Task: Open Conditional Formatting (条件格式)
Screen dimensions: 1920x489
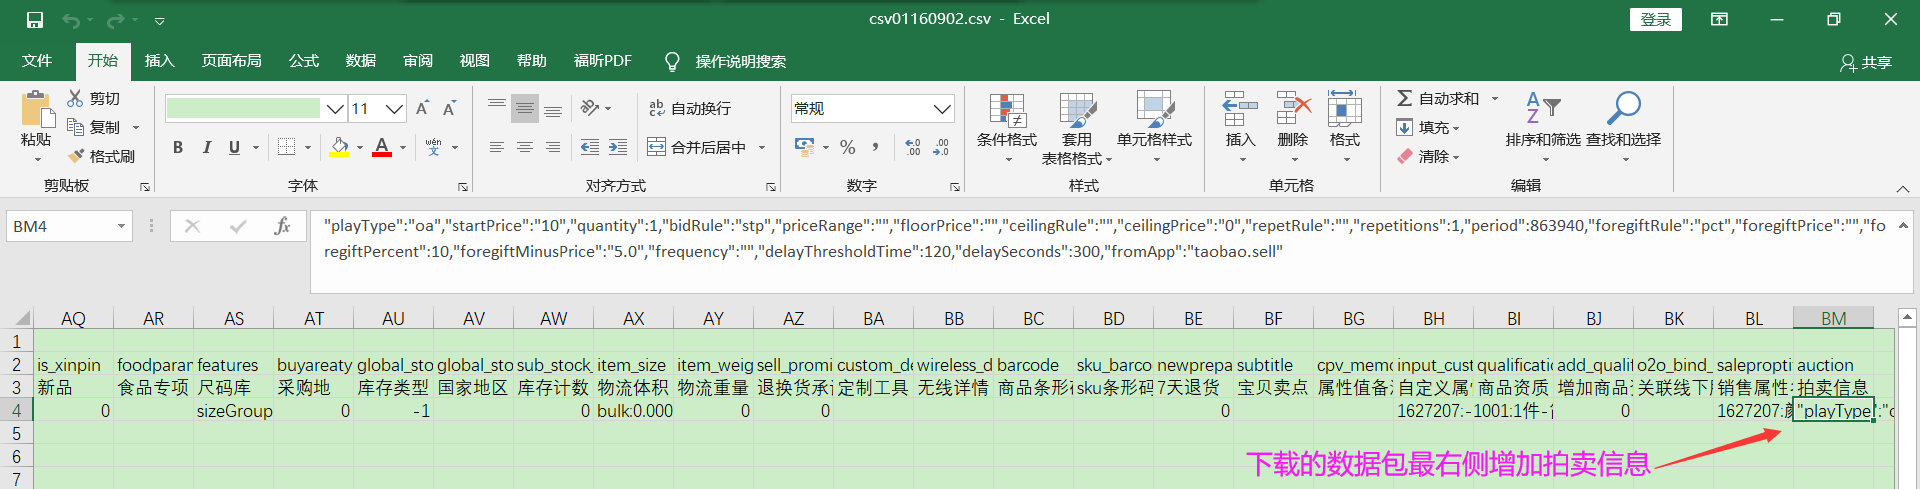Action: tap(1006, 112)
